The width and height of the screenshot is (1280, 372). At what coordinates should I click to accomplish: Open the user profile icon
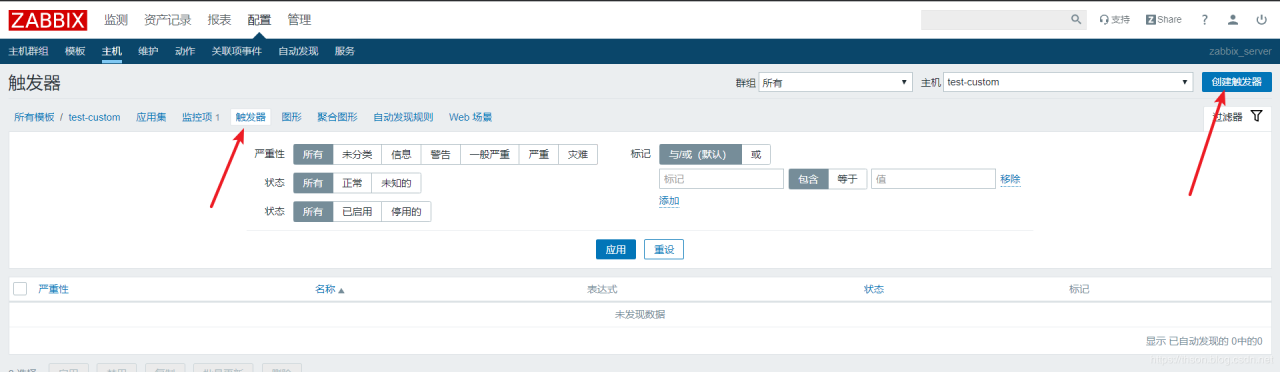point(1233,19)
